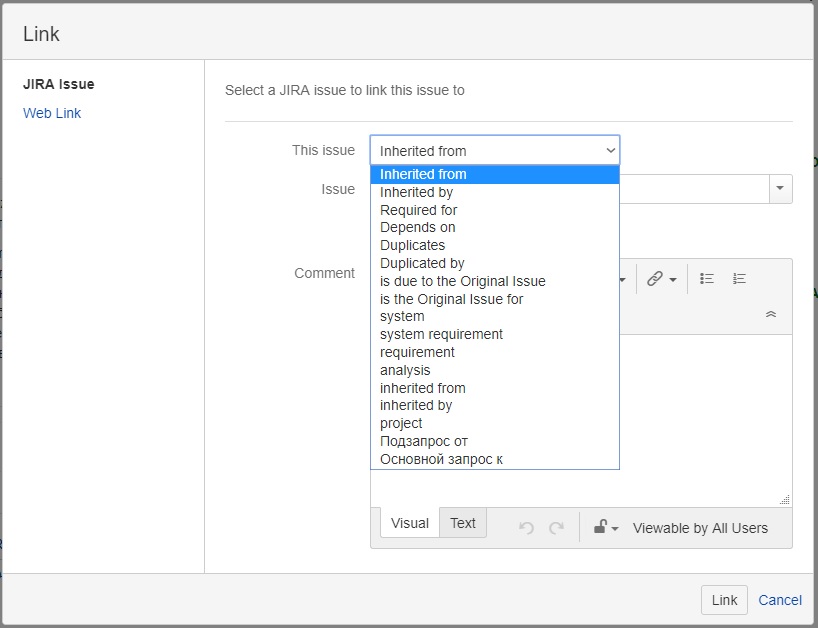Switch to the Text editor tab
The image size is (818, 628).
(x=463, y=523)
